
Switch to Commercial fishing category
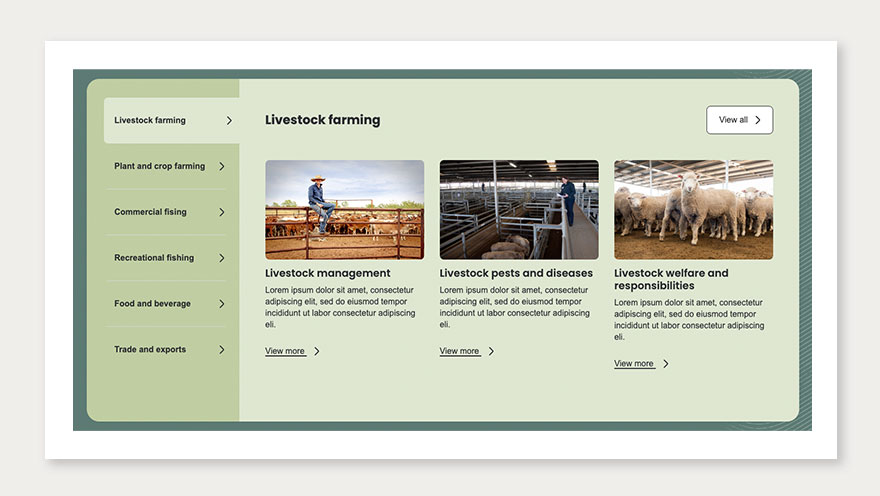(x=150, y=212)
